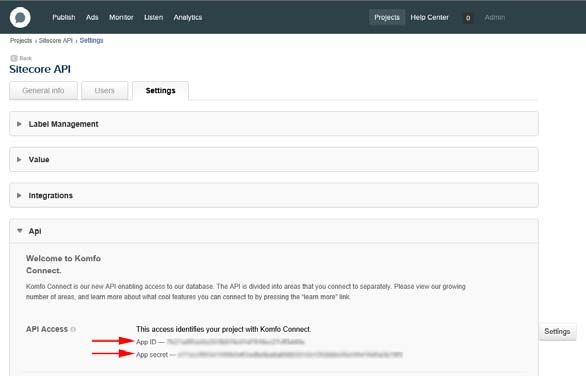Click the Sitecore API breadcrumb
Screen dimensions: 586x376
tap(56, 40)
